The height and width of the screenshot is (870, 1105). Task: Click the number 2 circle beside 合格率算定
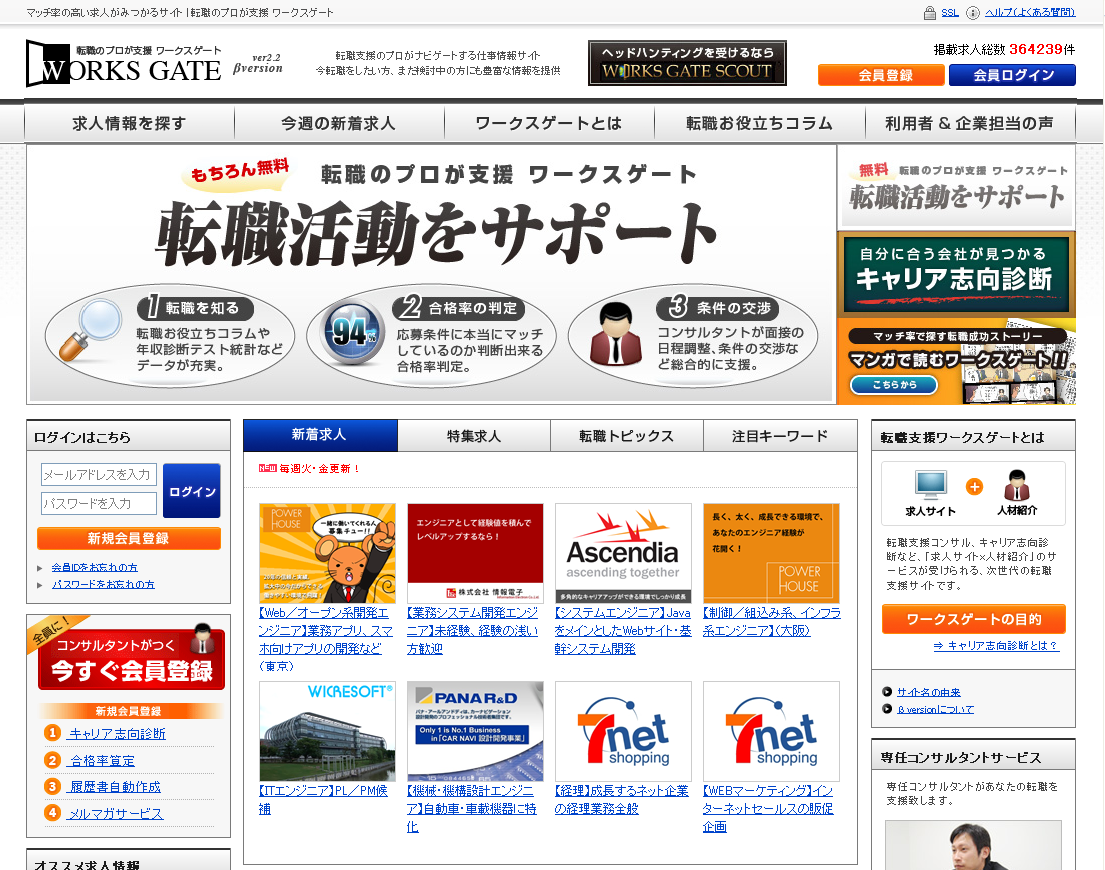52,759
